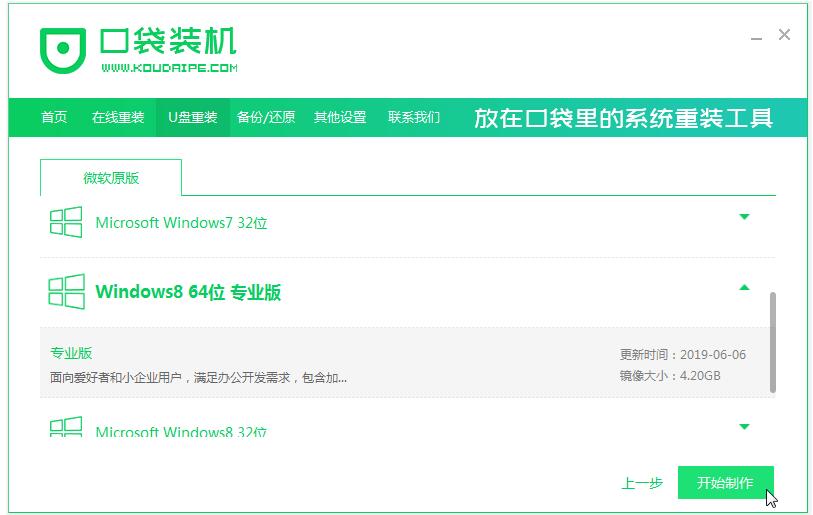Click the green Koudai shield logo icon

(x=63, y=50)
